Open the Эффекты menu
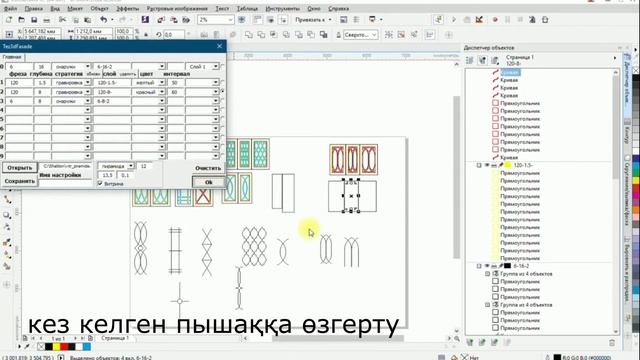Image resolution: width=640 pixels, height=360 pixels. tap(127, 9)
